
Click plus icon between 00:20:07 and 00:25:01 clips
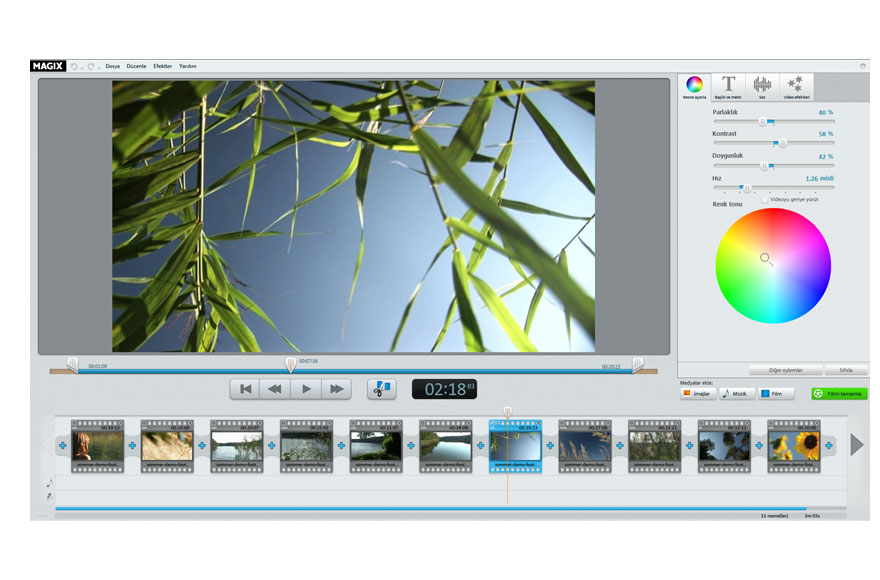[272, 445]
